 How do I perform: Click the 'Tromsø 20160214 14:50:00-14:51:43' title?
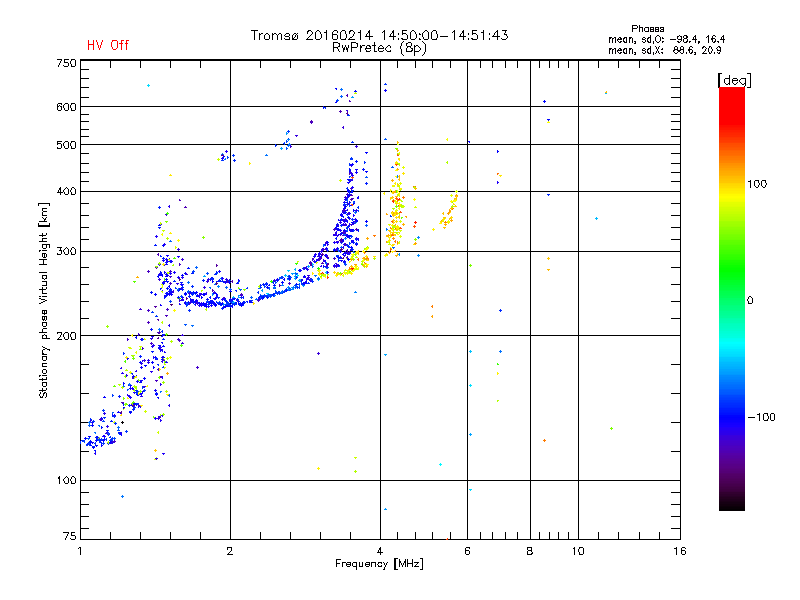(379, 35)
